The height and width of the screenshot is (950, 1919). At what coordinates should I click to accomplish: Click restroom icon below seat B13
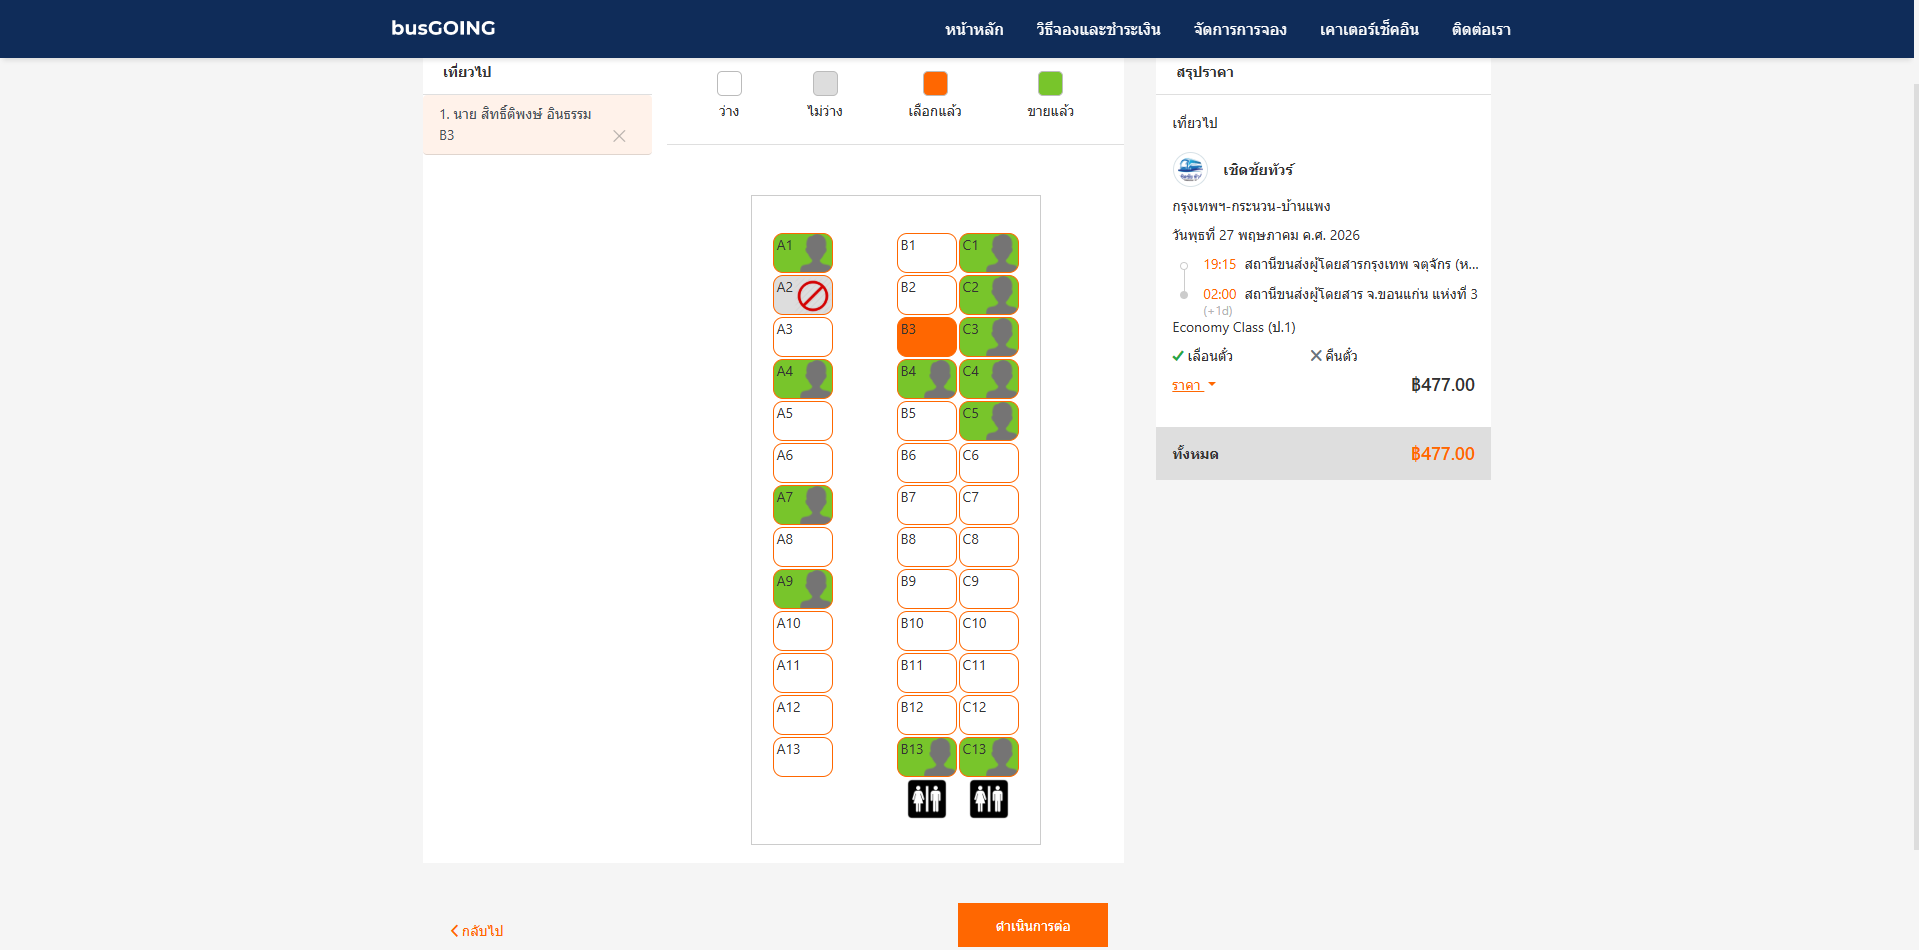927,799
